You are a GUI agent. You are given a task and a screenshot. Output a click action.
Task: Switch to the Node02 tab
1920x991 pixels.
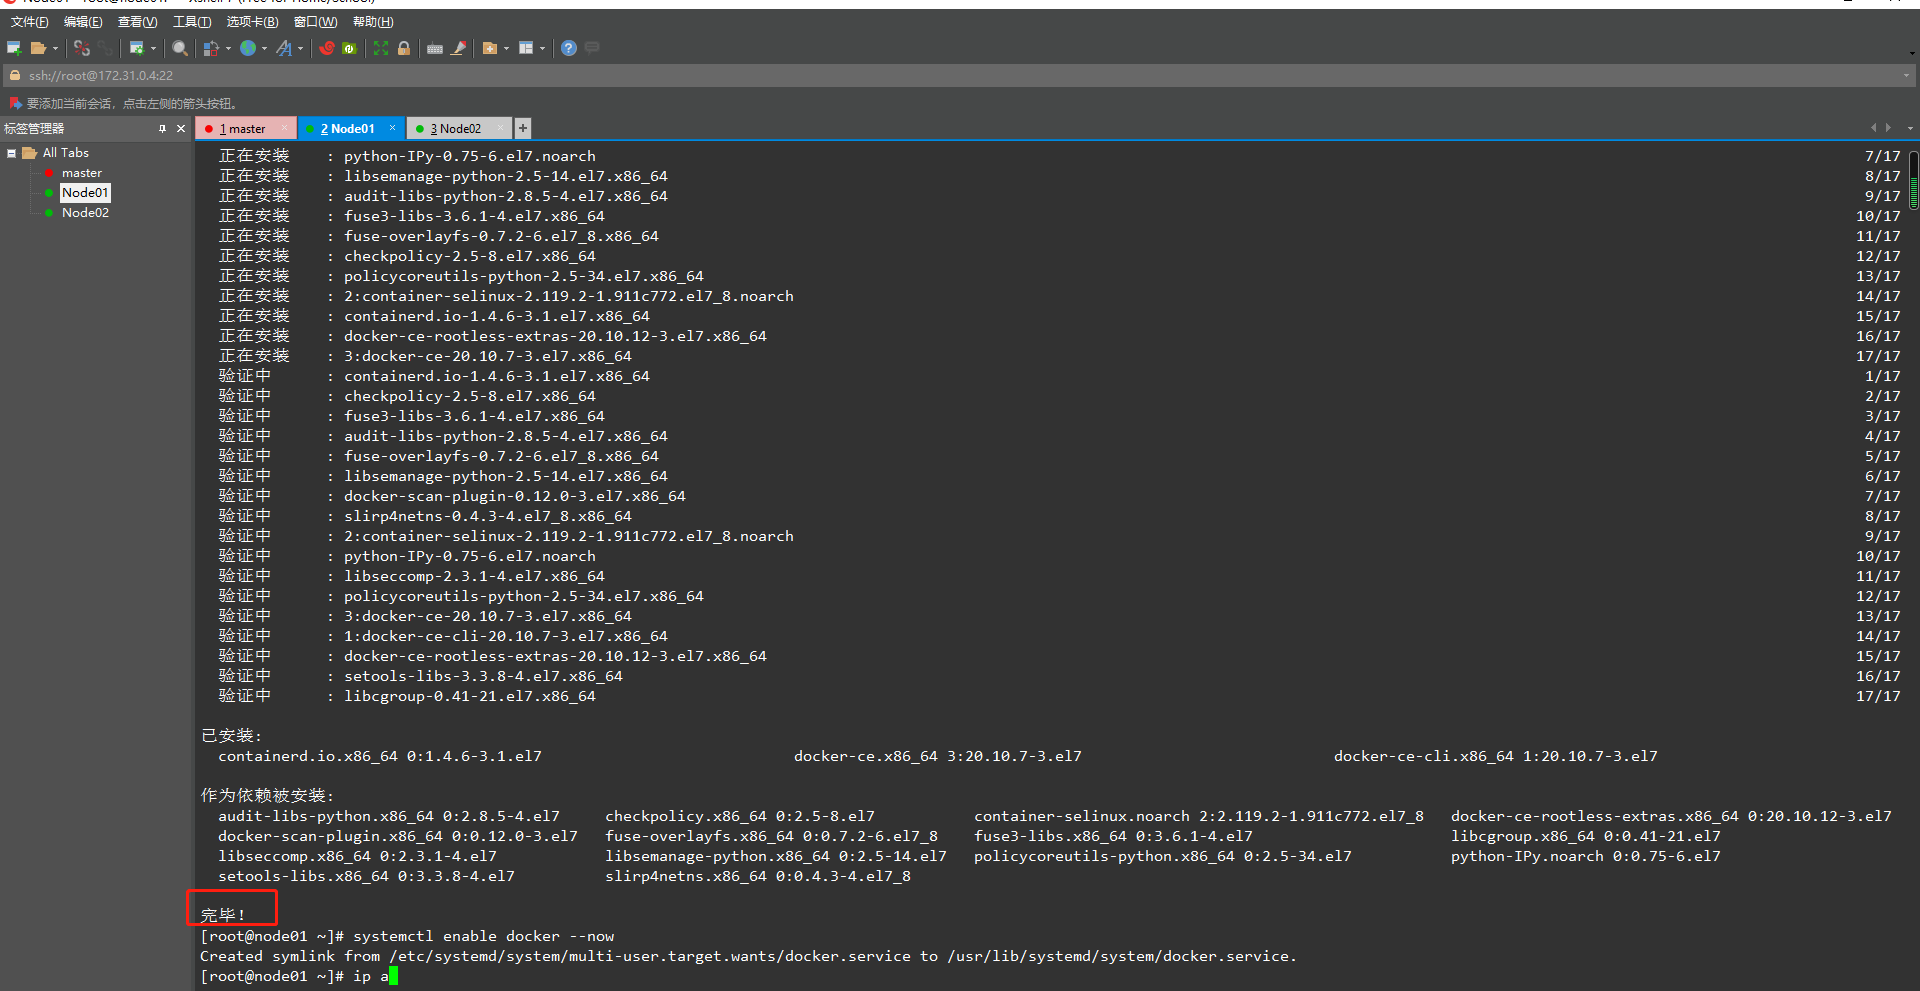[458, 128]
